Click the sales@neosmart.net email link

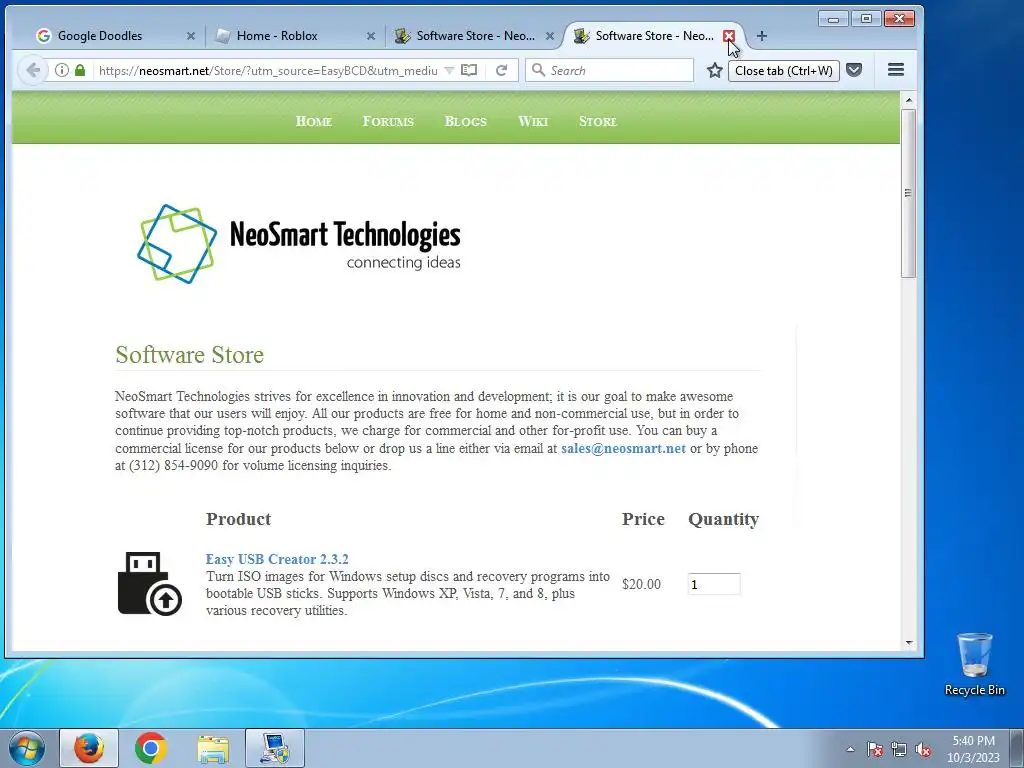tap(623, 449)
